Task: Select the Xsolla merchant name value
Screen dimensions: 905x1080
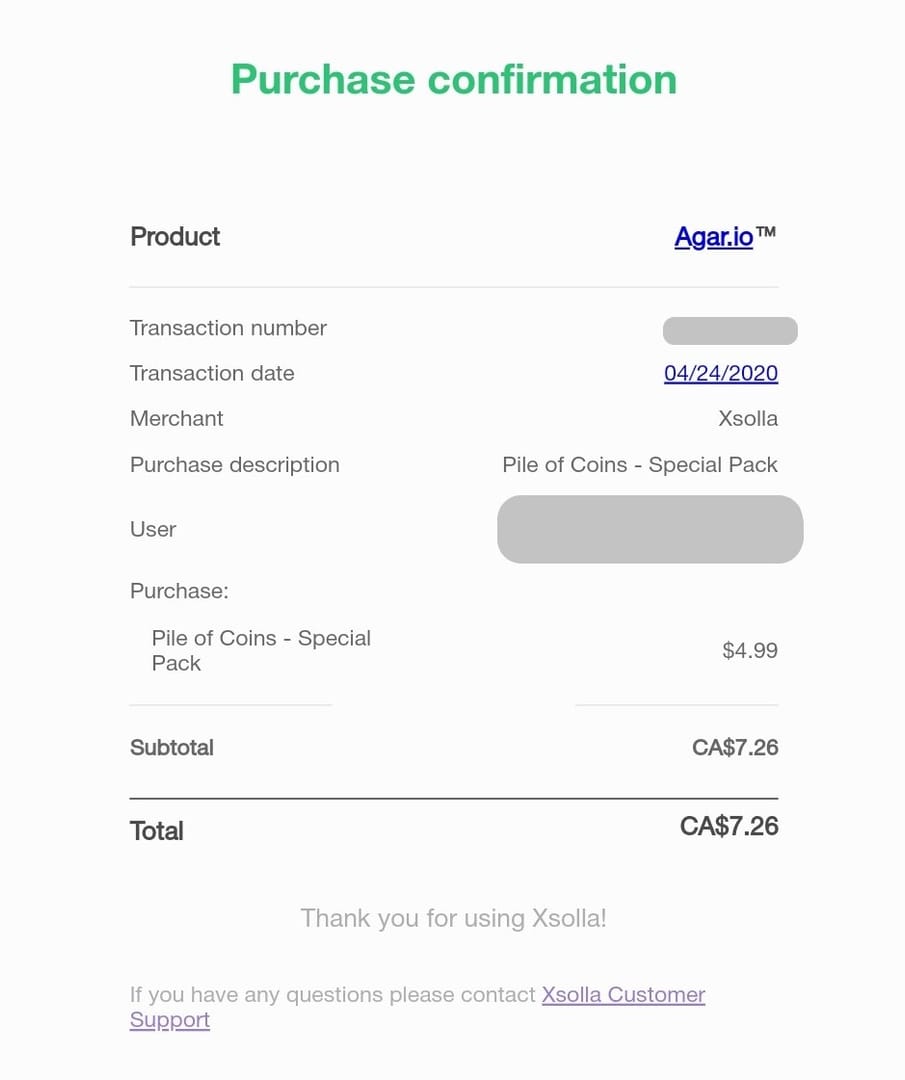Action: (747, 419)
